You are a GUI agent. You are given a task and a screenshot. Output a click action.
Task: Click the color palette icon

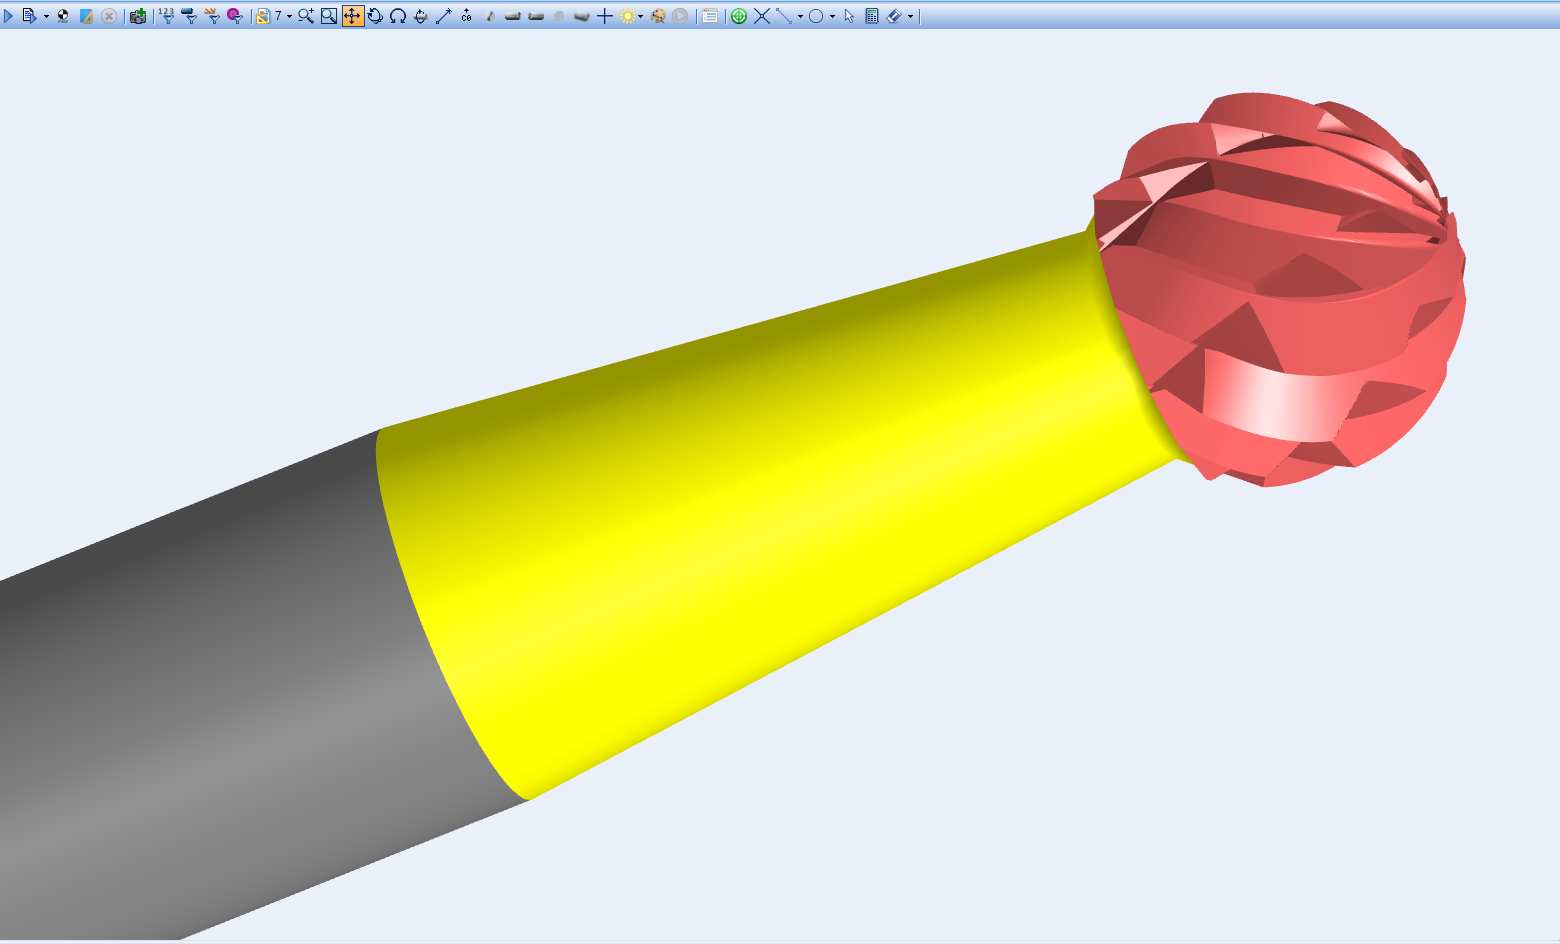tap(658, 16)
